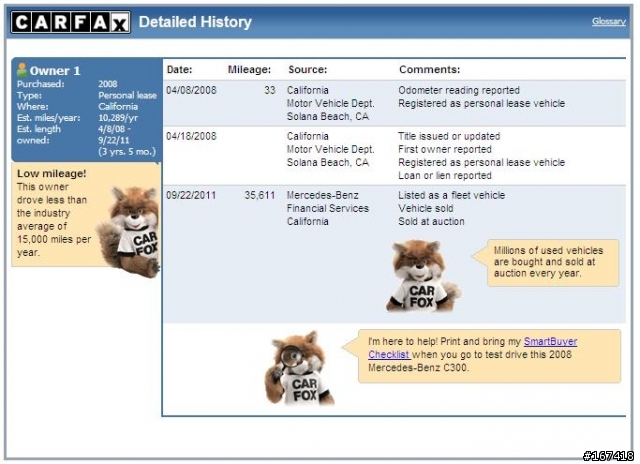This screenshot has height=464, width=640.
Task: Select the date 04/08/2008
Action: coord(191,90)
